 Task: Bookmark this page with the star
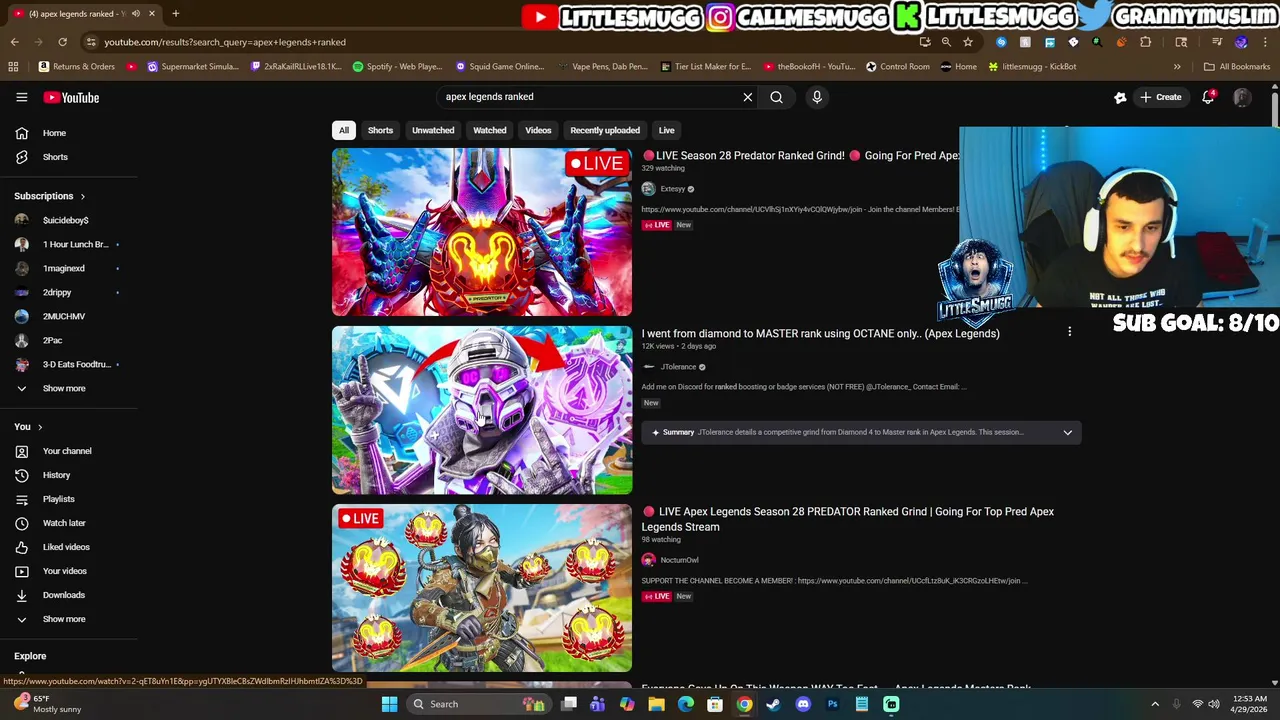(968, 42)
